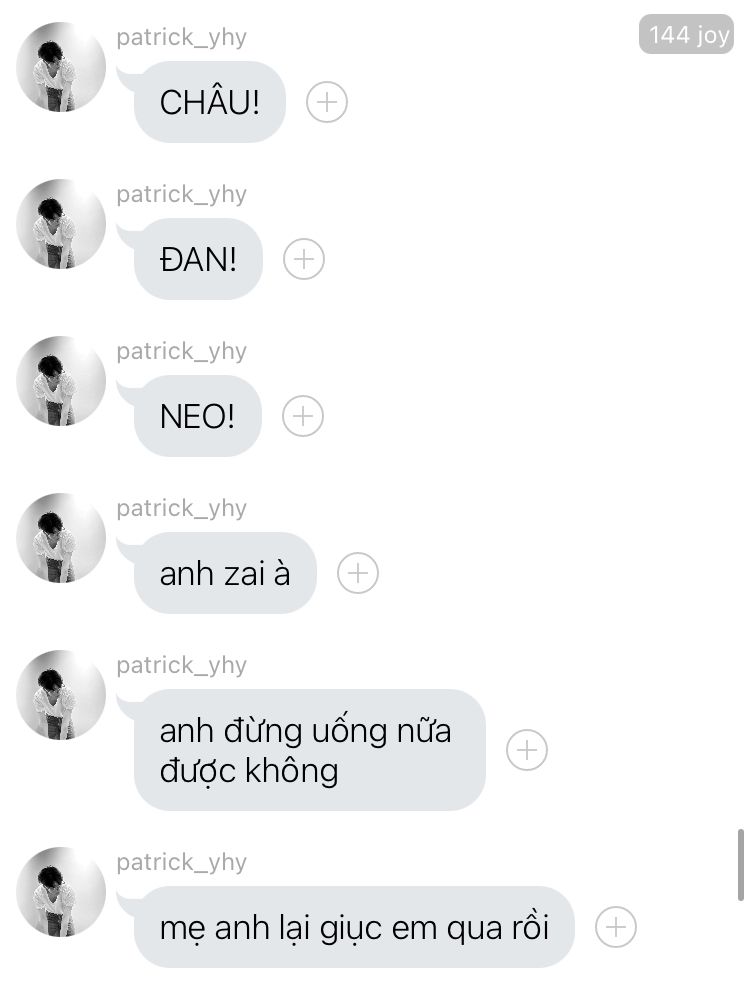Tap plus icon next to "mẹ anh lại giục"
The image size is (750, 986).
coord(615,927)
